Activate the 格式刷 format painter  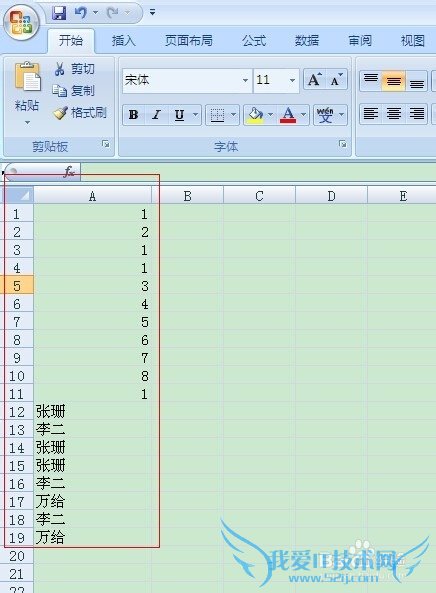pos(79,112)
